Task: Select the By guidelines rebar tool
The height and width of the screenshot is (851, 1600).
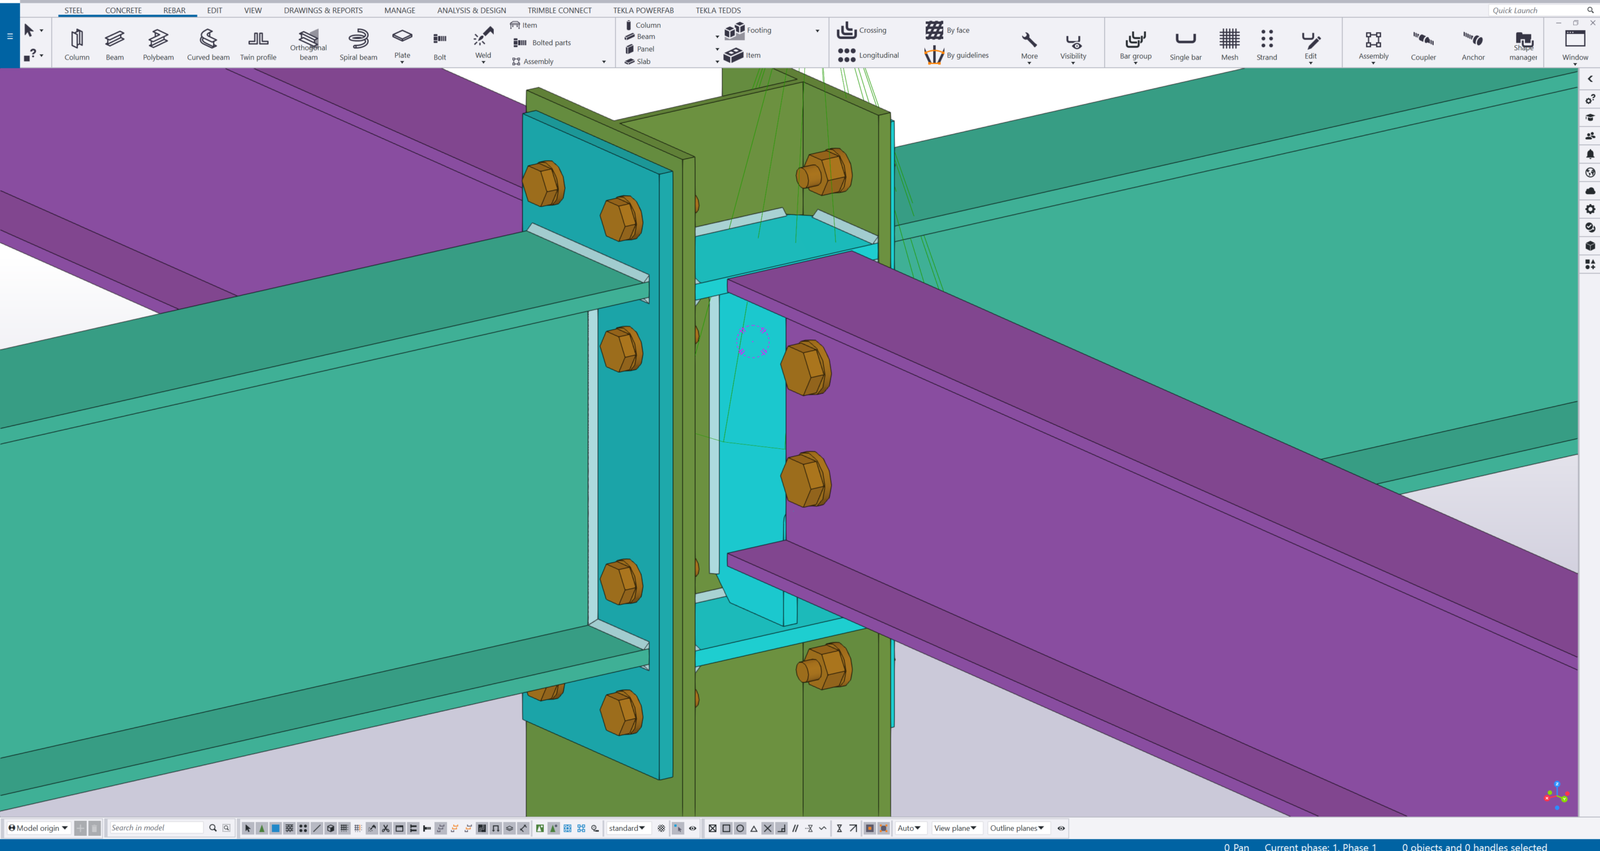Action: pyautogui.click(x=957, y=55)
